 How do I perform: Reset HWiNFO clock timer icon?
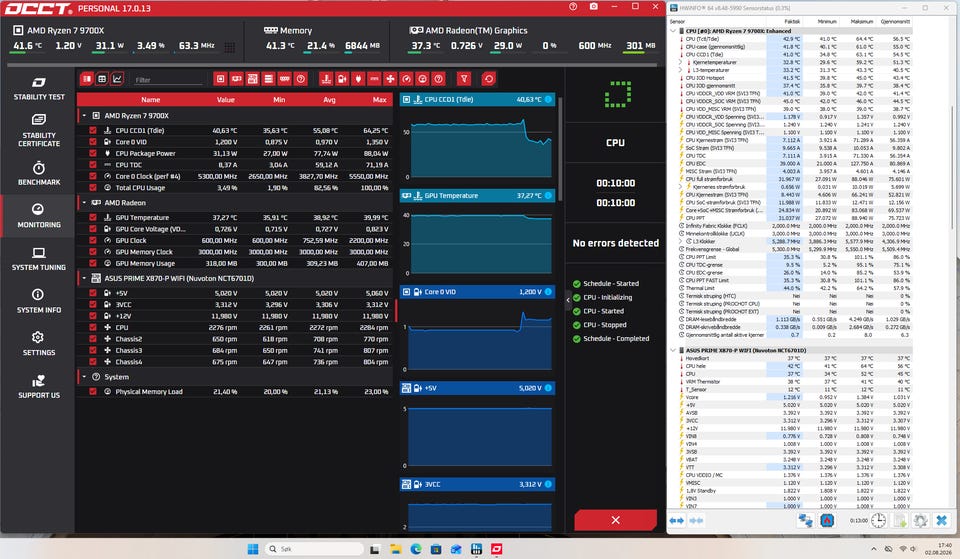879,520
